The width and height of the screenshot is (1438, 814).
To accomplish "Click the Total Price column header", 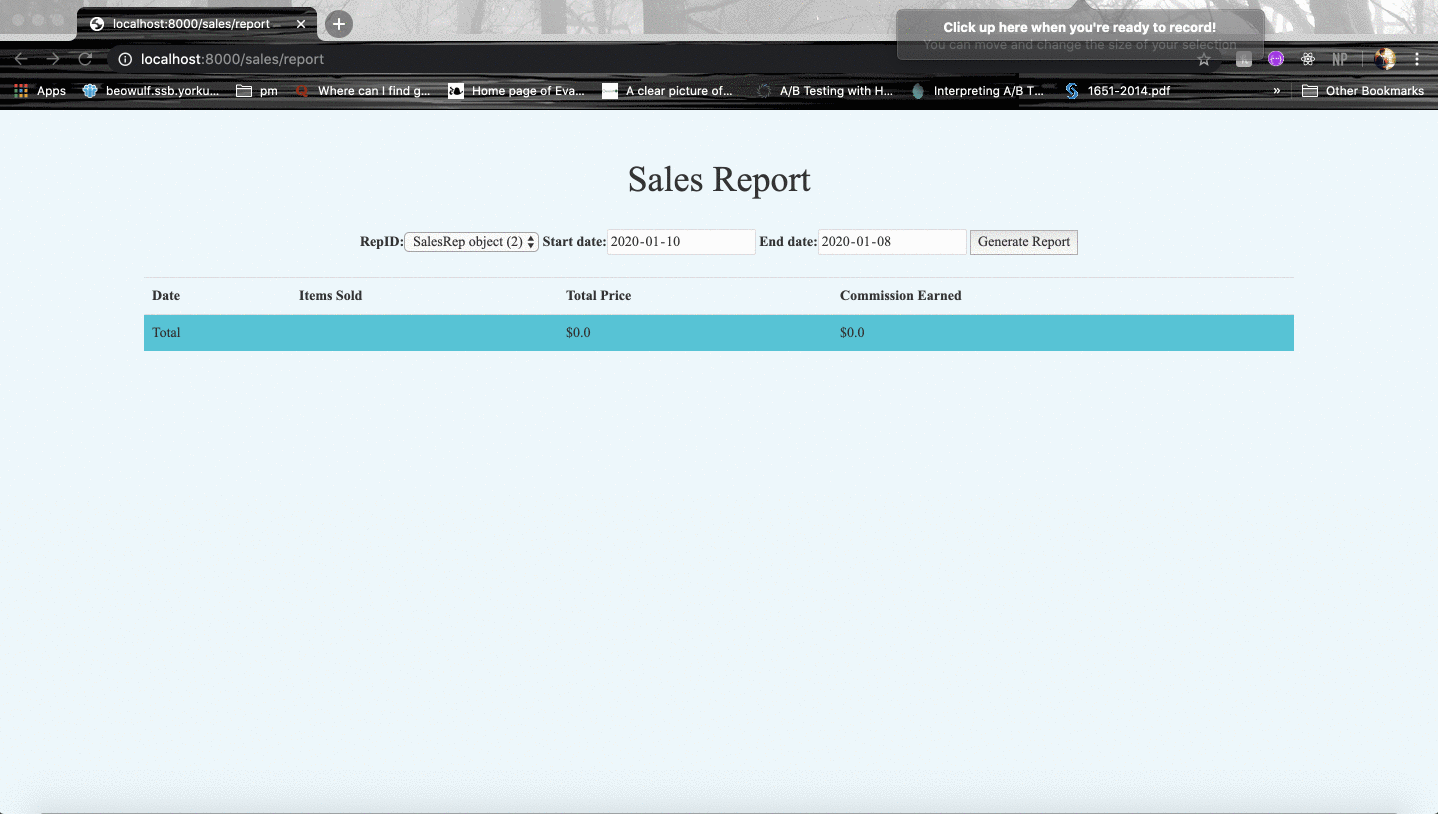I will click(x=598, y=296).
